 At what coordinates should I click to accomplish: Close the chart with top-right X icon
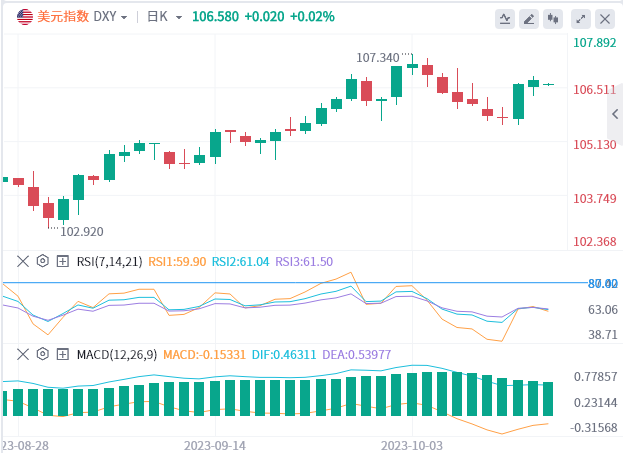pyautogui.click(x=605, y=18)
